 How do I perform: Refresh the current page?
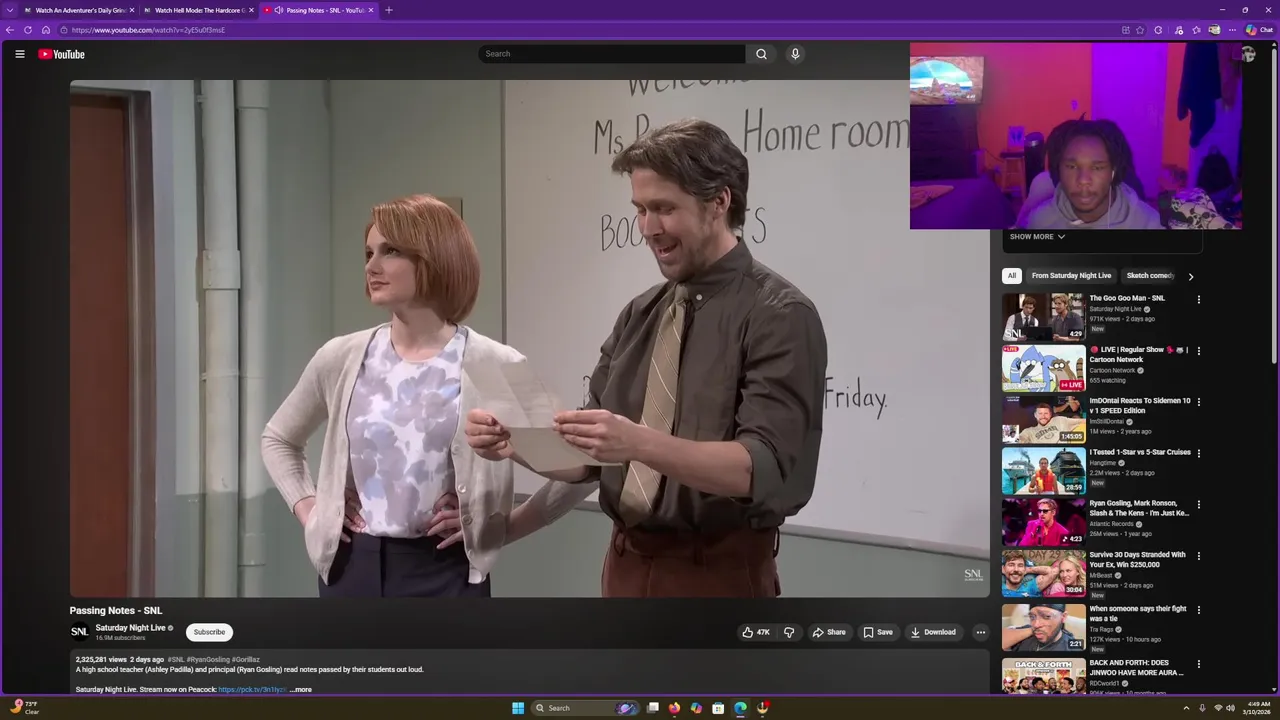(x=28, y=30)
